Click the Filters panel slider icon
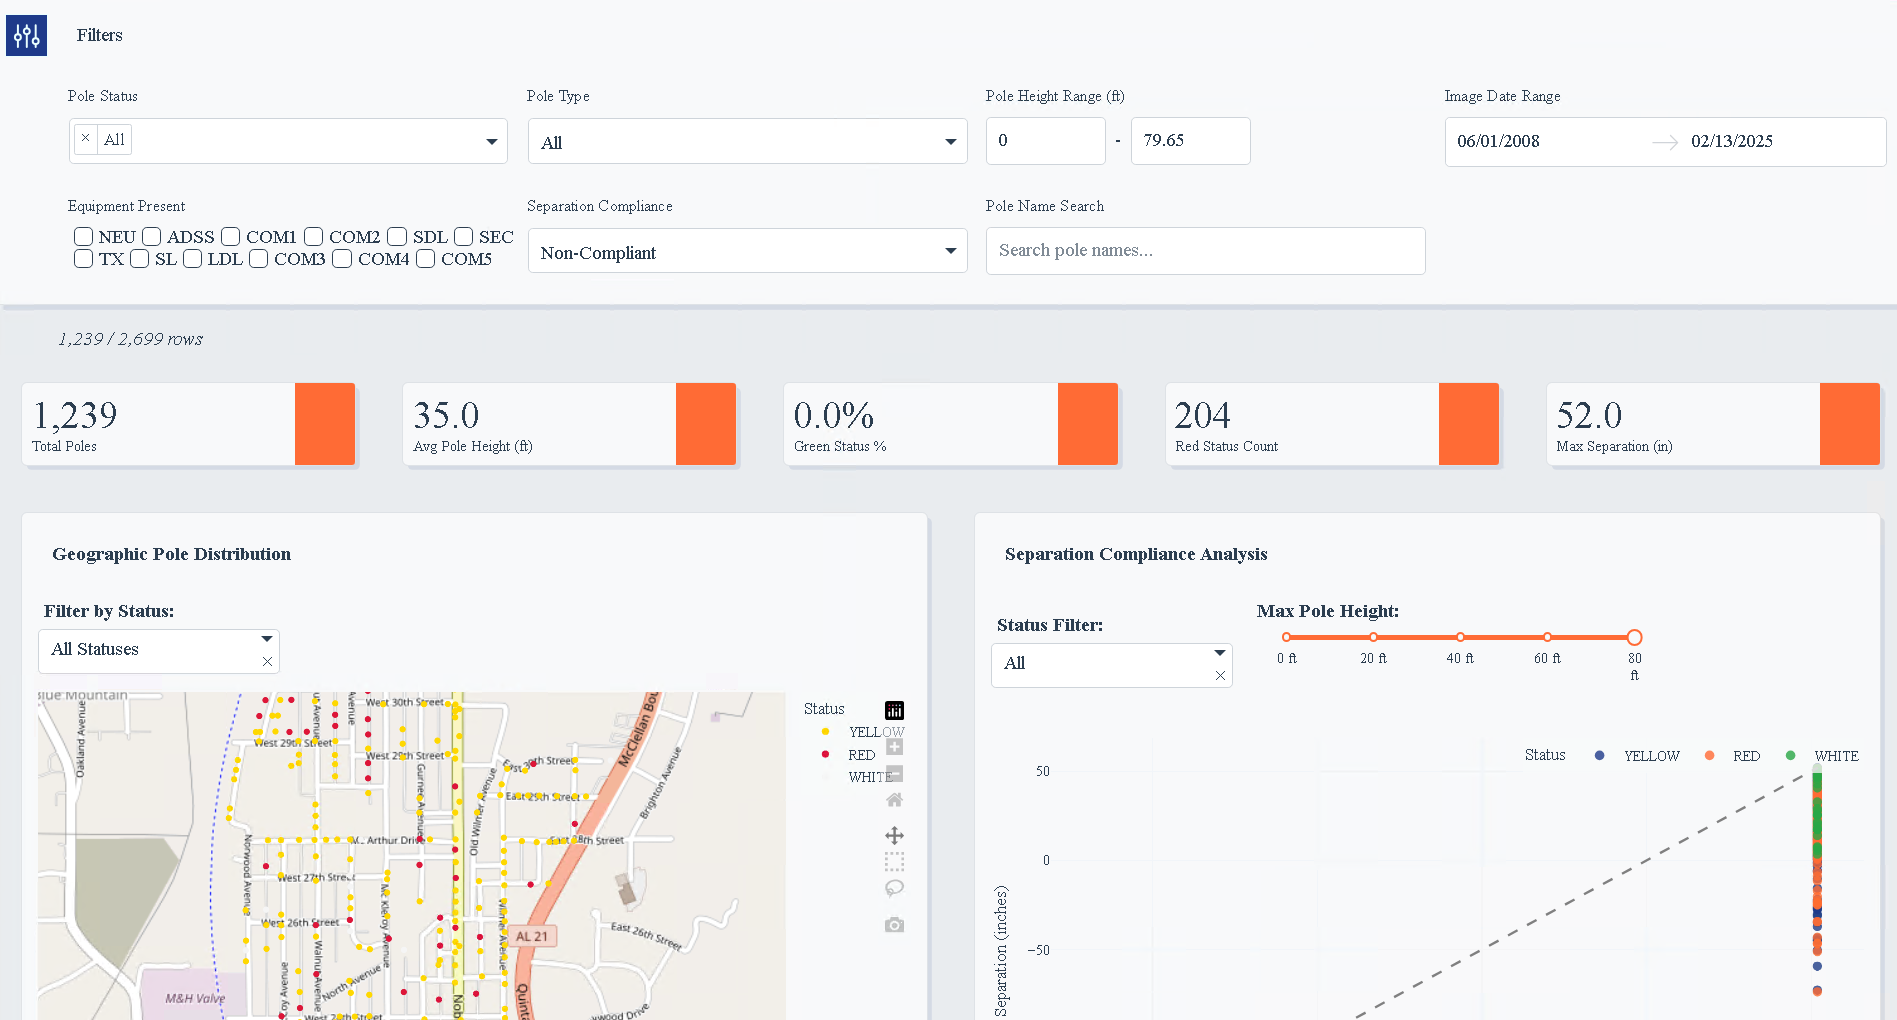The image size is (1897, 1020). [26, 36]
